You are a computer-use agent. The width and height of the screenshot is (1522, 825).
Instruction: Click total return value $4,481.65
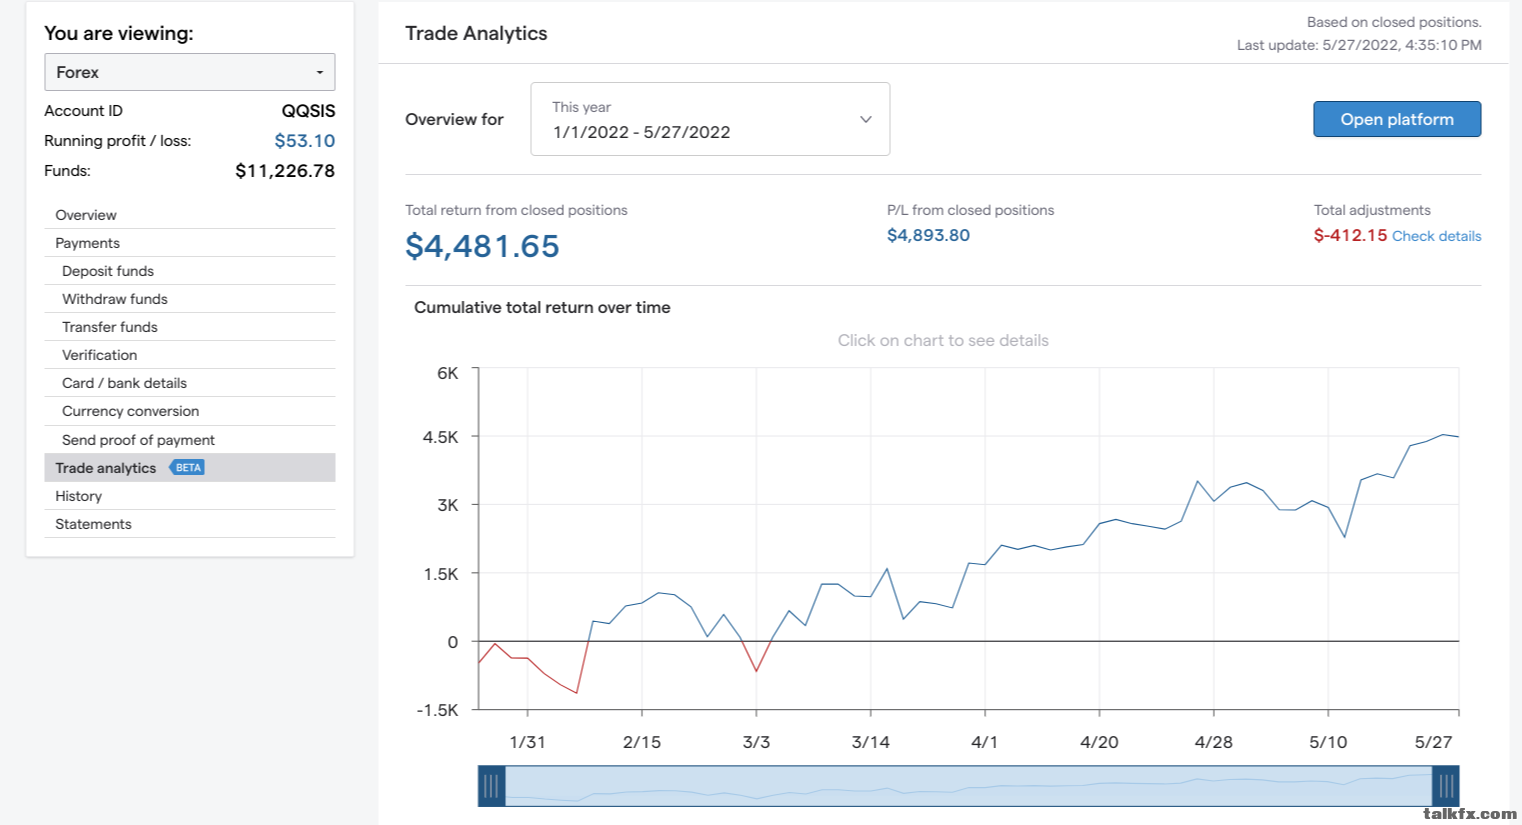coord(482,246)
